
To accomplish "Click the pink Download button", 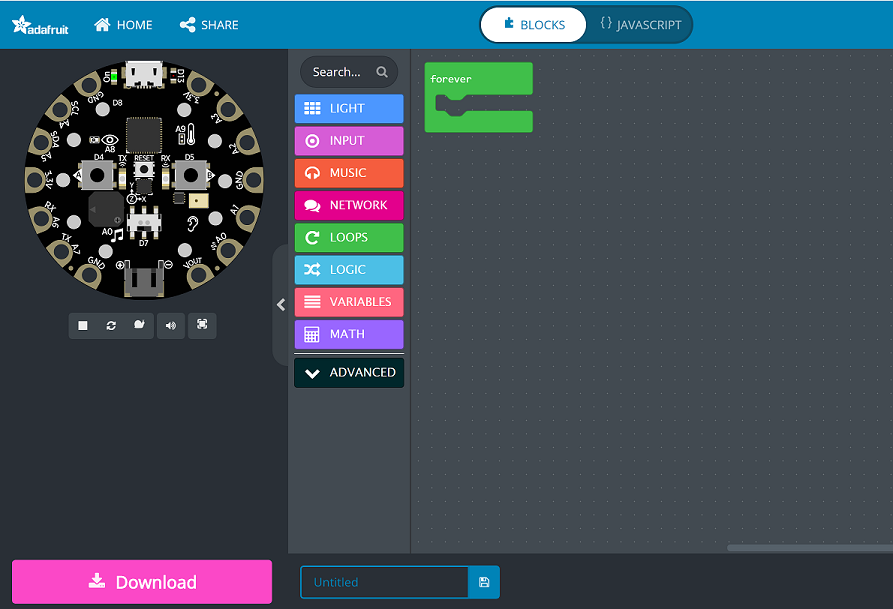I will (x=142, y=582).
